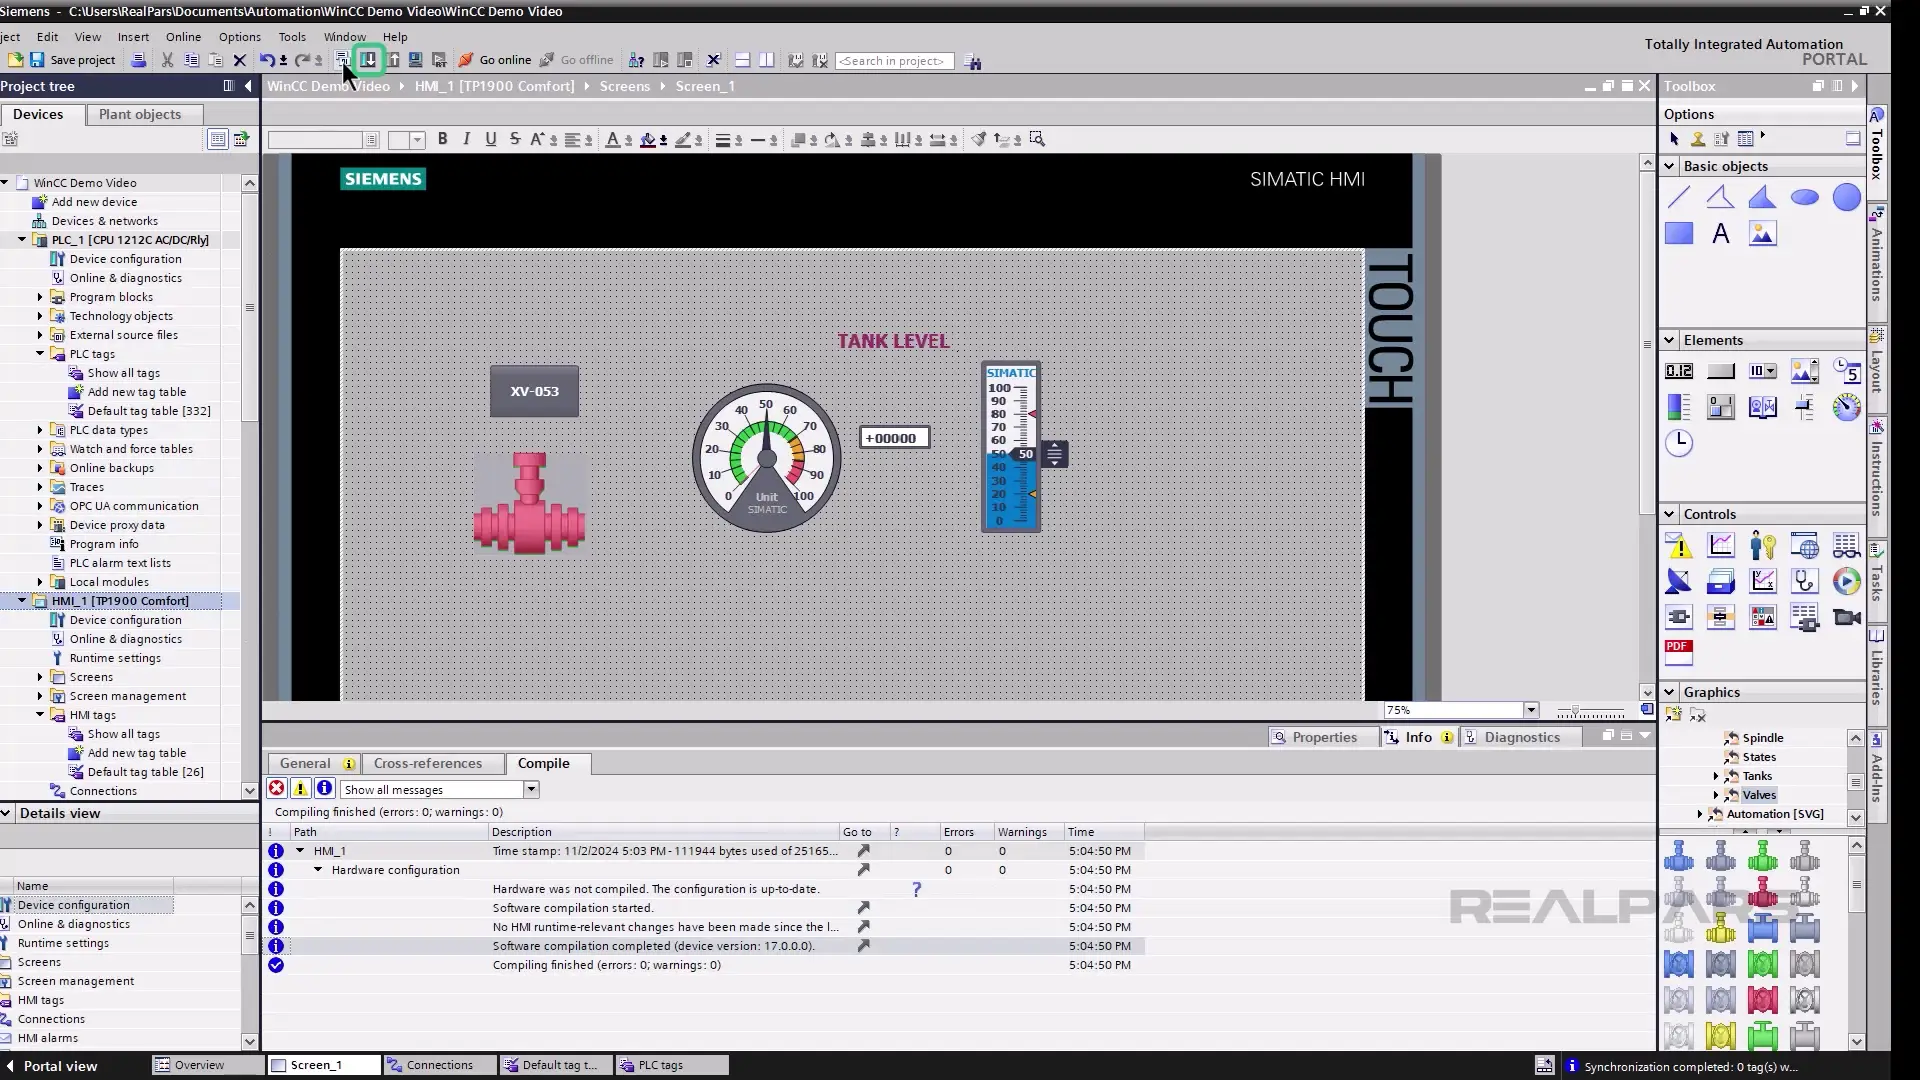Select the Circle basic object
Screen dimensions: 1920x1080
[x=1847, y=197]
